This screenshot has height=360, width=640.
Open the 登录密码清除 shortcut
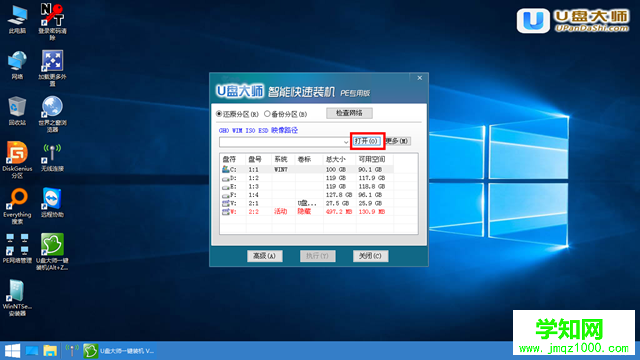pos(52,22)
